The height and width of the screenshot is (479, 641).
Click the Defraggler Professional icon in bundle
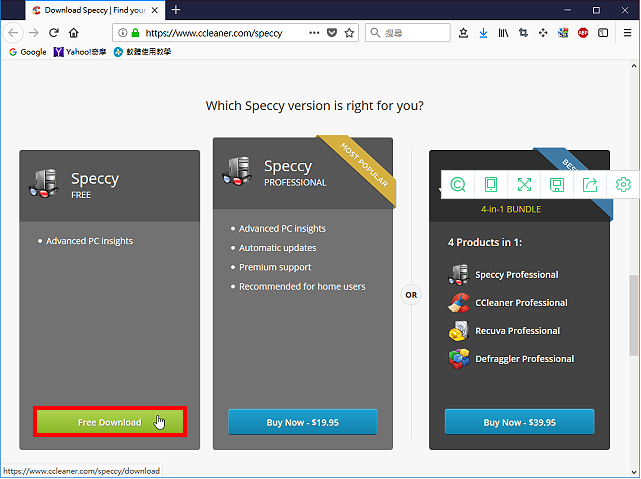click(x=459, y=359)
